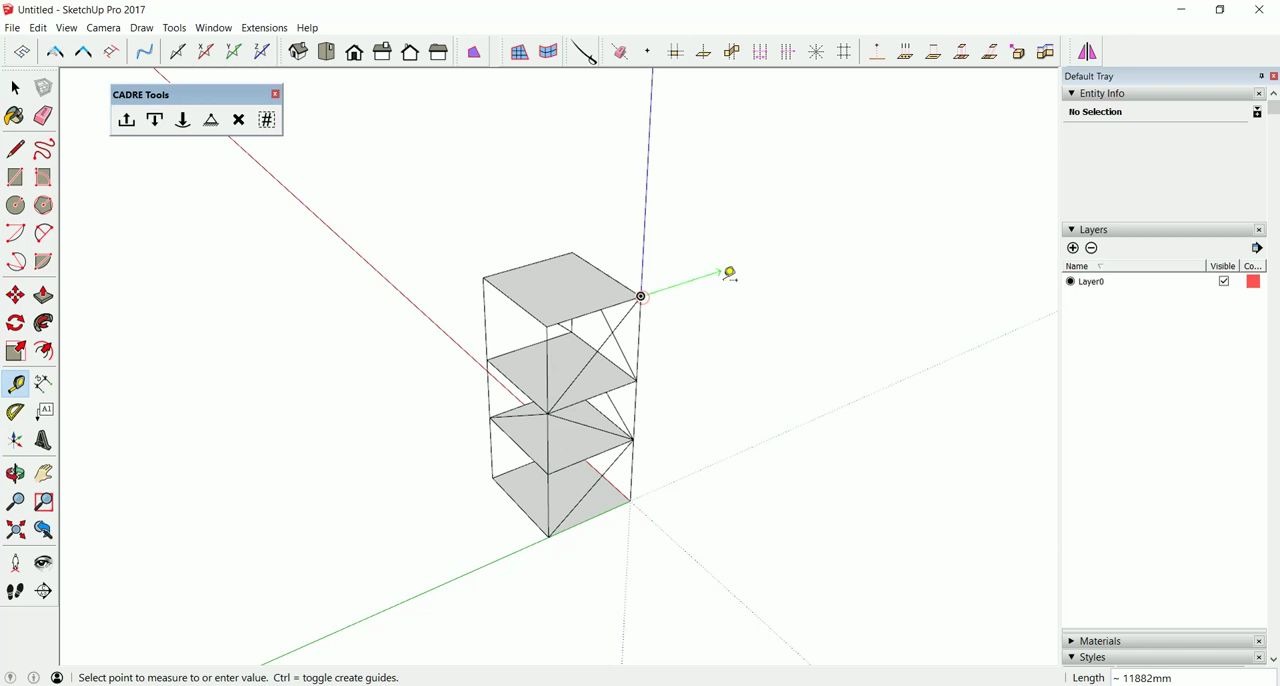
Task: Click the Layer0 red color swatch
Action: [1253, 281]
